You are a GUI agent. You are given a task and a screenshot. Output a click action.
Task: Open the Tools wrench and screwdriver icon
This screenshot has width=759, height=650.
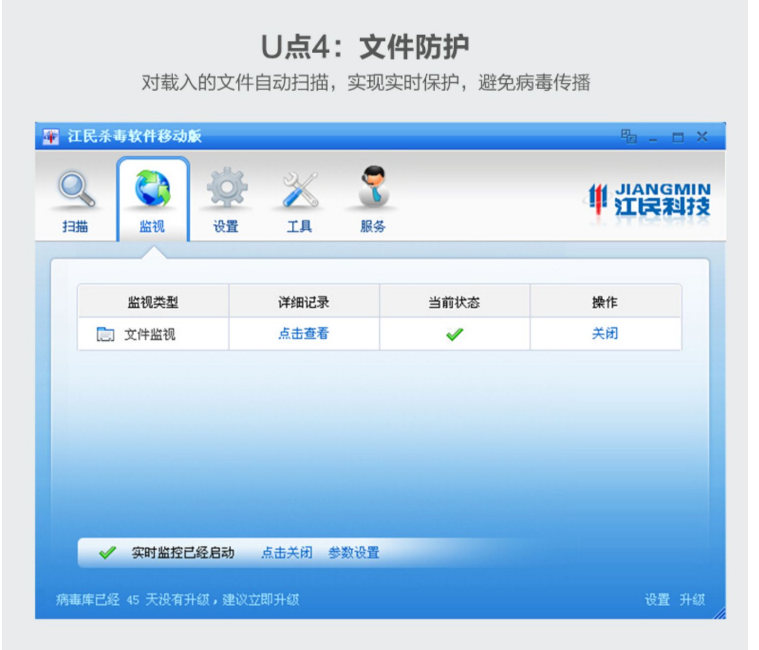299,190
